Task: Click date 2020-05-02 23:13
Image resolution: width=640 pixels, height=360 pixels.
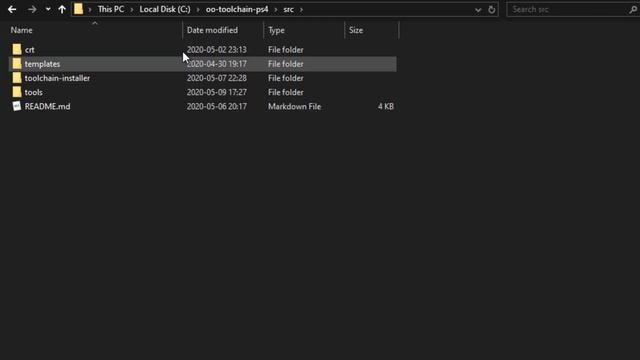Action: [x=217, y=50]
